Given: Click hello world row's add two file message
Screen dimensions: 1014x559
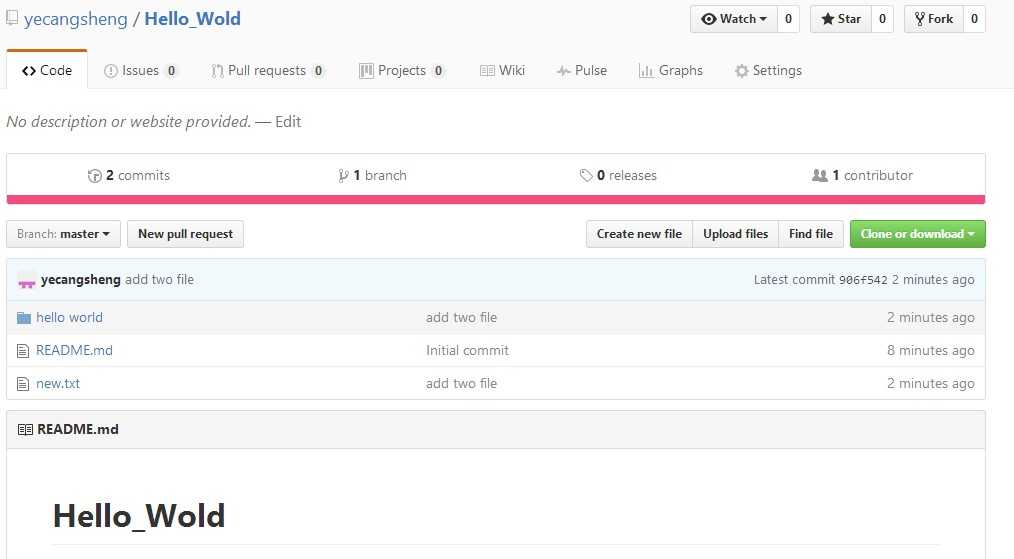Looking at the screenshot, I should coord(462,318).
